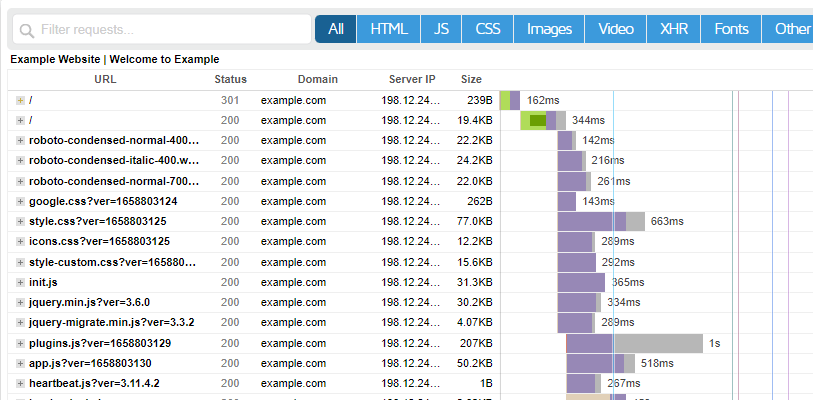
Task: Select the Images filter tab
Action: click(x=549, y=29)
